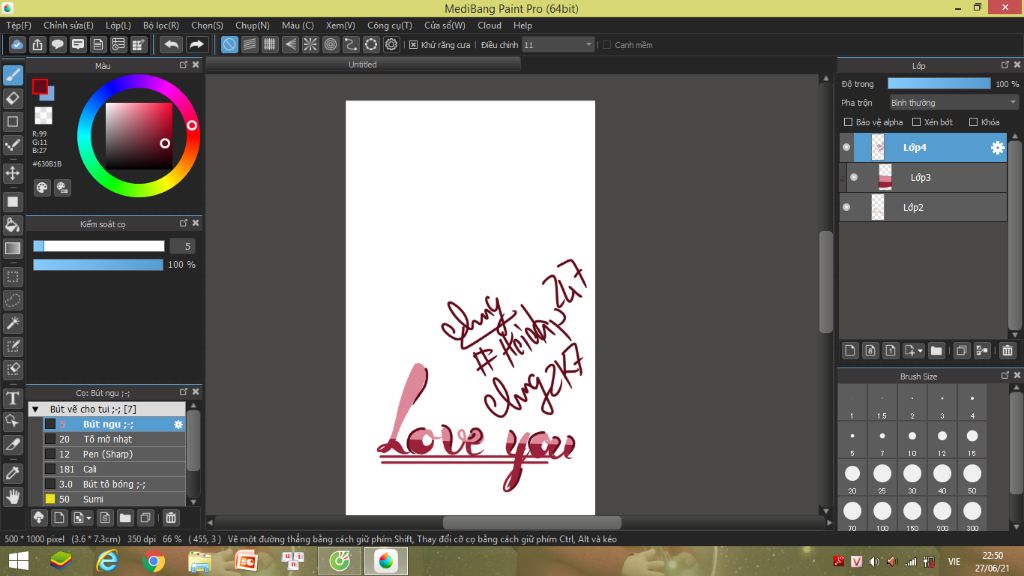Switch to the Untitled canvas tab

click(x=362, y=64)
